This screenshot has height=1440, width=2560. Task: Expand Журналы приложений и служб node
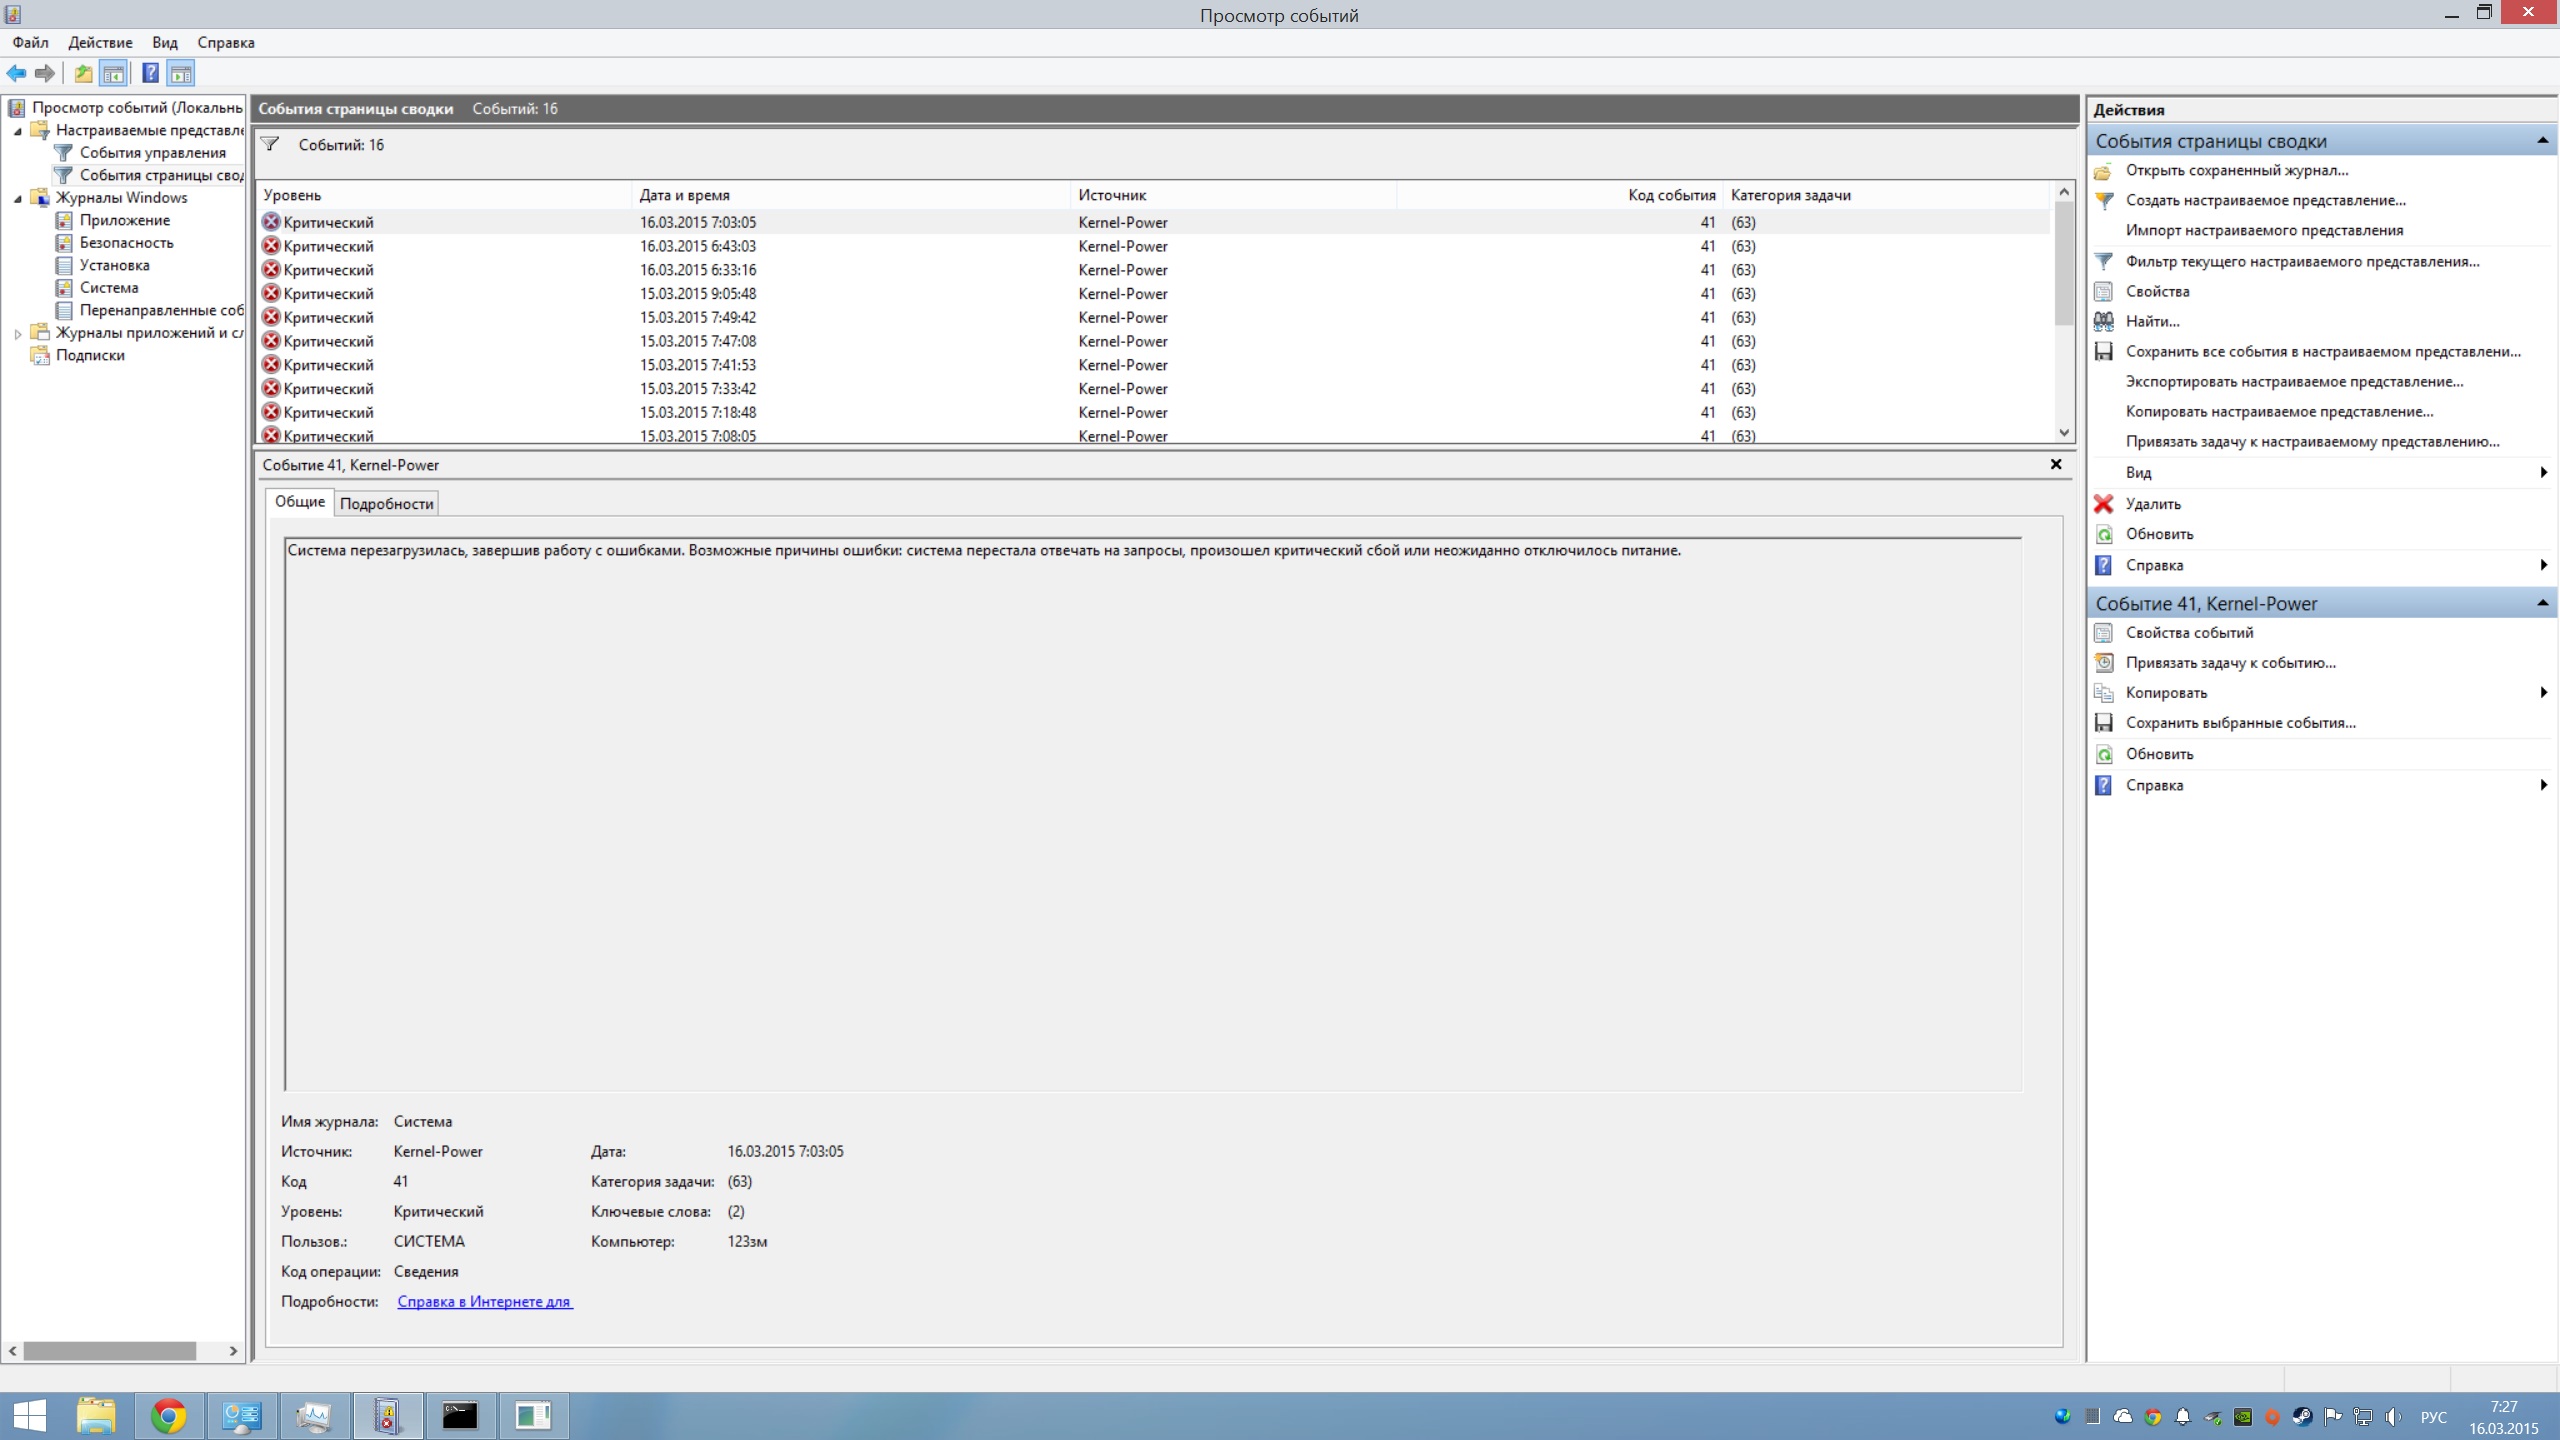pyautogui.click(x=18, y=334)
